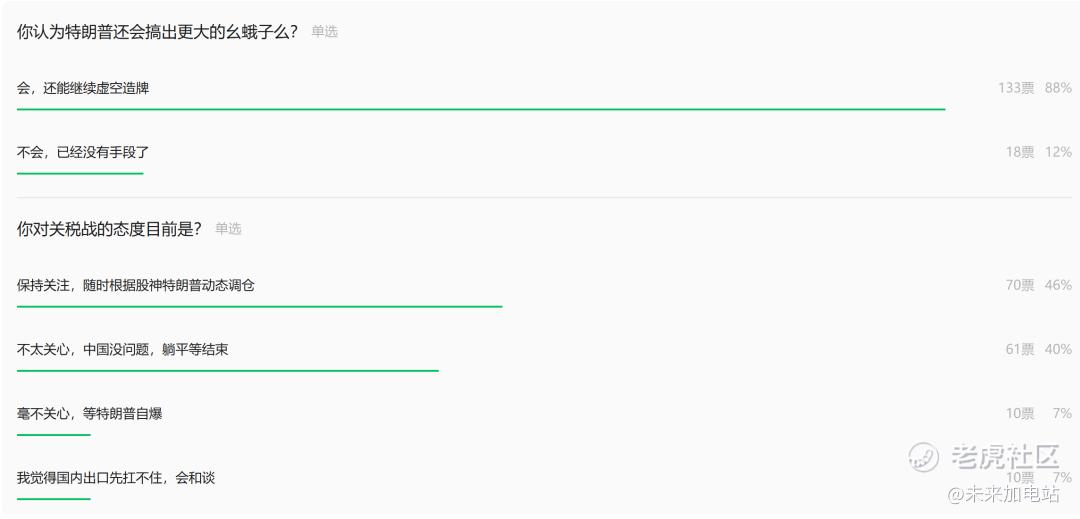Open the @未来加电站 author watermark link
The height and width of the screenshot is (519, 1080).
click(1004, 494)
